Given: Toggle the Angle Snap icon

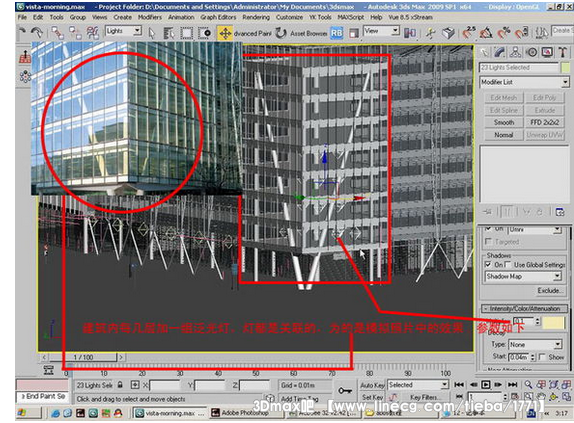Looking at the screenshot, I should tap(486, 33).
